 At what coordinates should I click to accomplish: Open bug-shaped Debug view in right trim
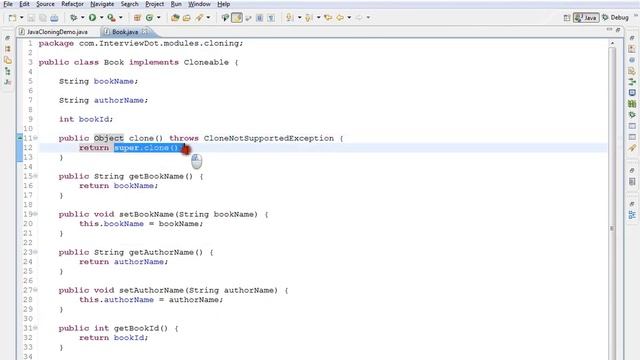(632, 115)
